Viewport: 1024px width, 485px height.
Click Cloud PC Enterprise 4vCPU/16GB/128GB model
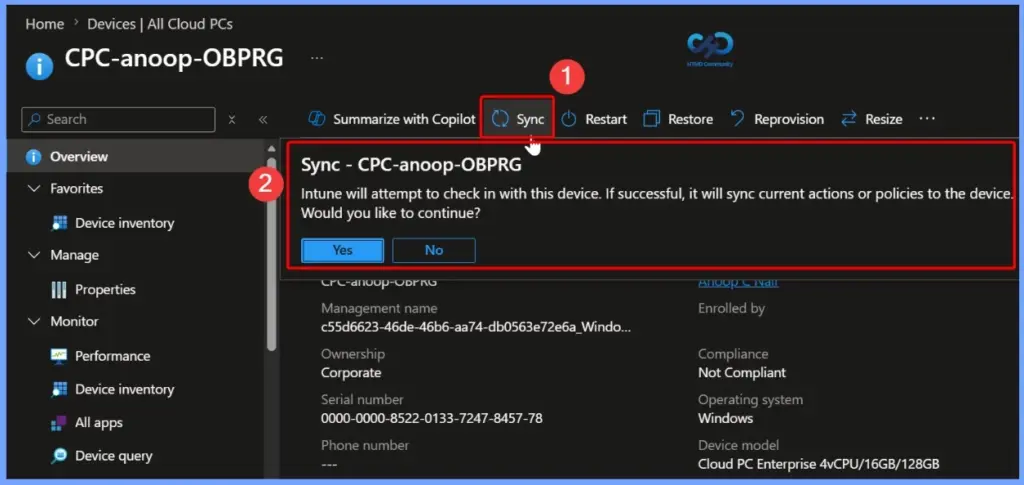click(819, 464)
